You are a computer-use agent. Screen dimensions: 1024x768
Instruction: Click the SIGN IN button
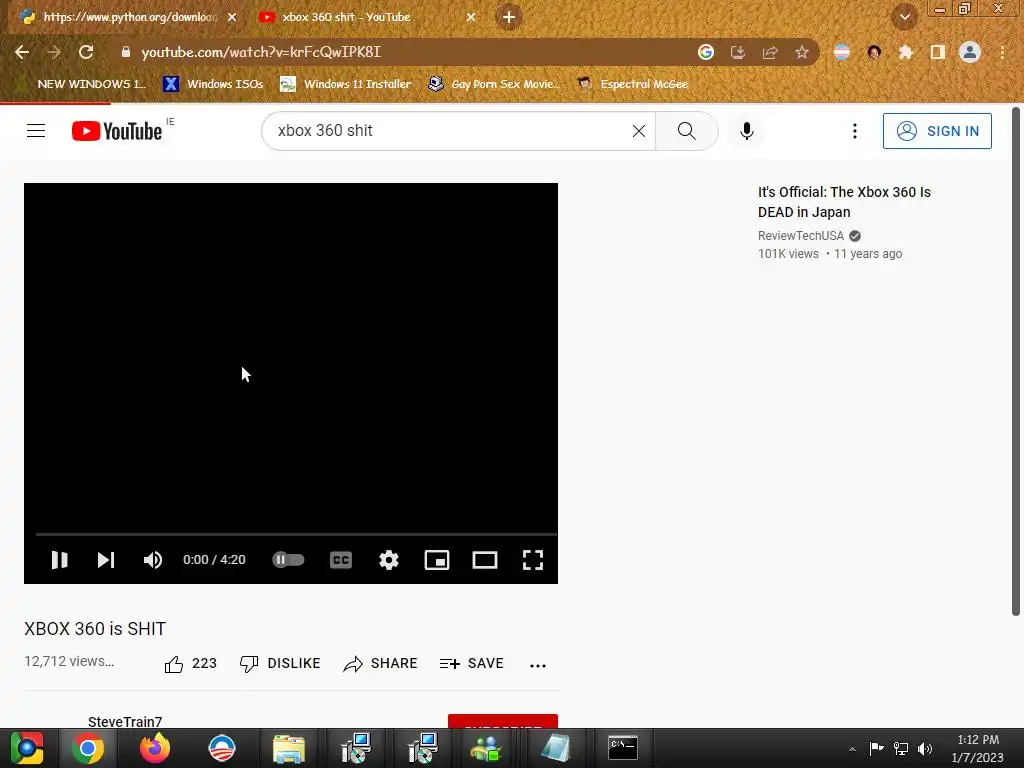pos(936,131)
